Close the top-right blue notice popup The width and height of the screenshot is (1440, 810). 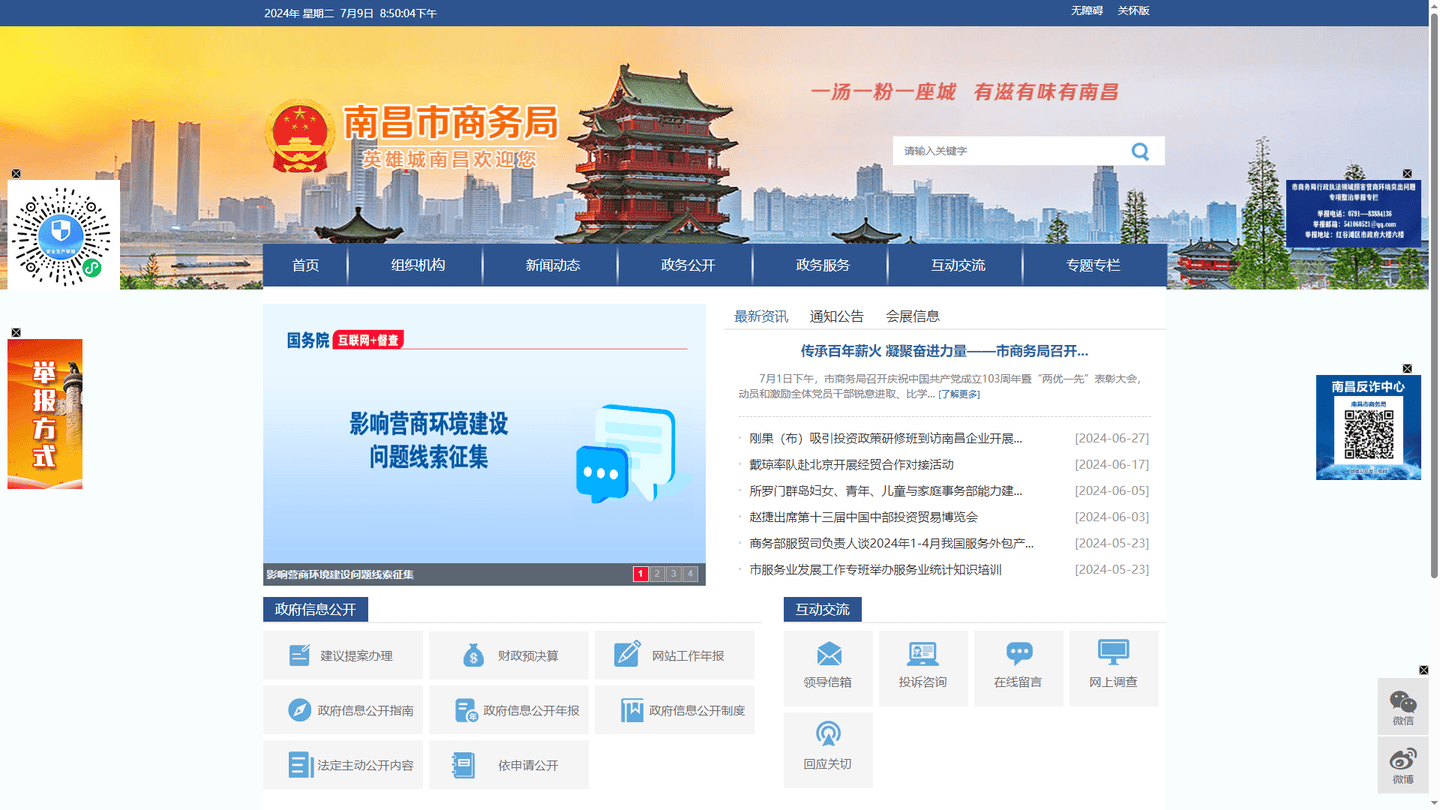click(1407, 174)
